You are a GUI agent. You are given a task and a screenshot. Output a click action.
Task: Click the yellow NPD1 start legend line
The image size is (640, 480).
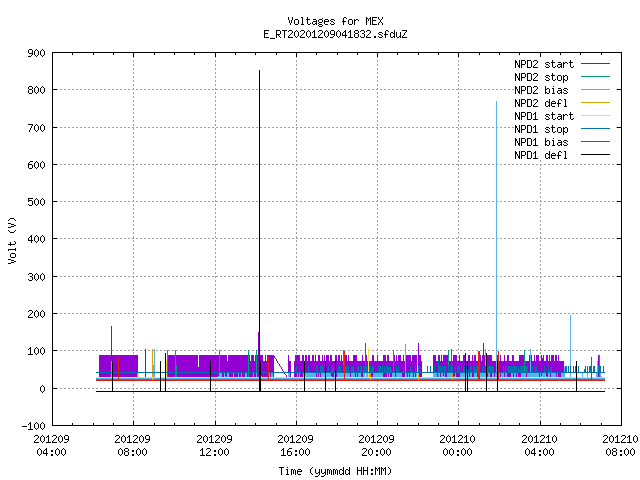pos(596,116)
